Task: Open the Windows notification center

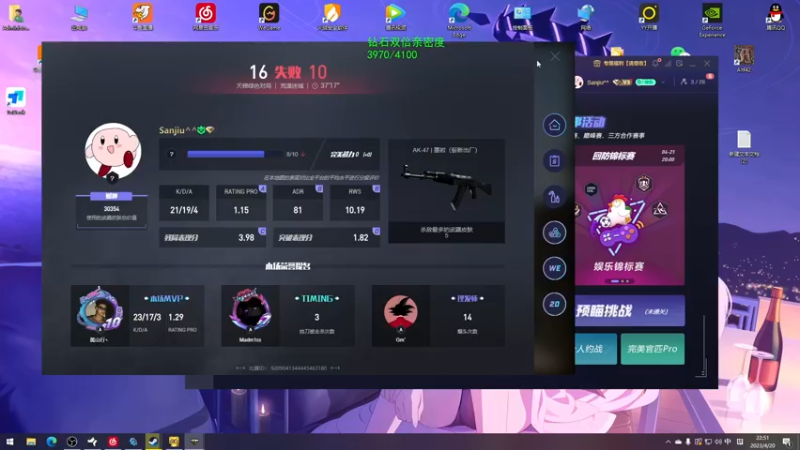Action: (x=786, y=441)
